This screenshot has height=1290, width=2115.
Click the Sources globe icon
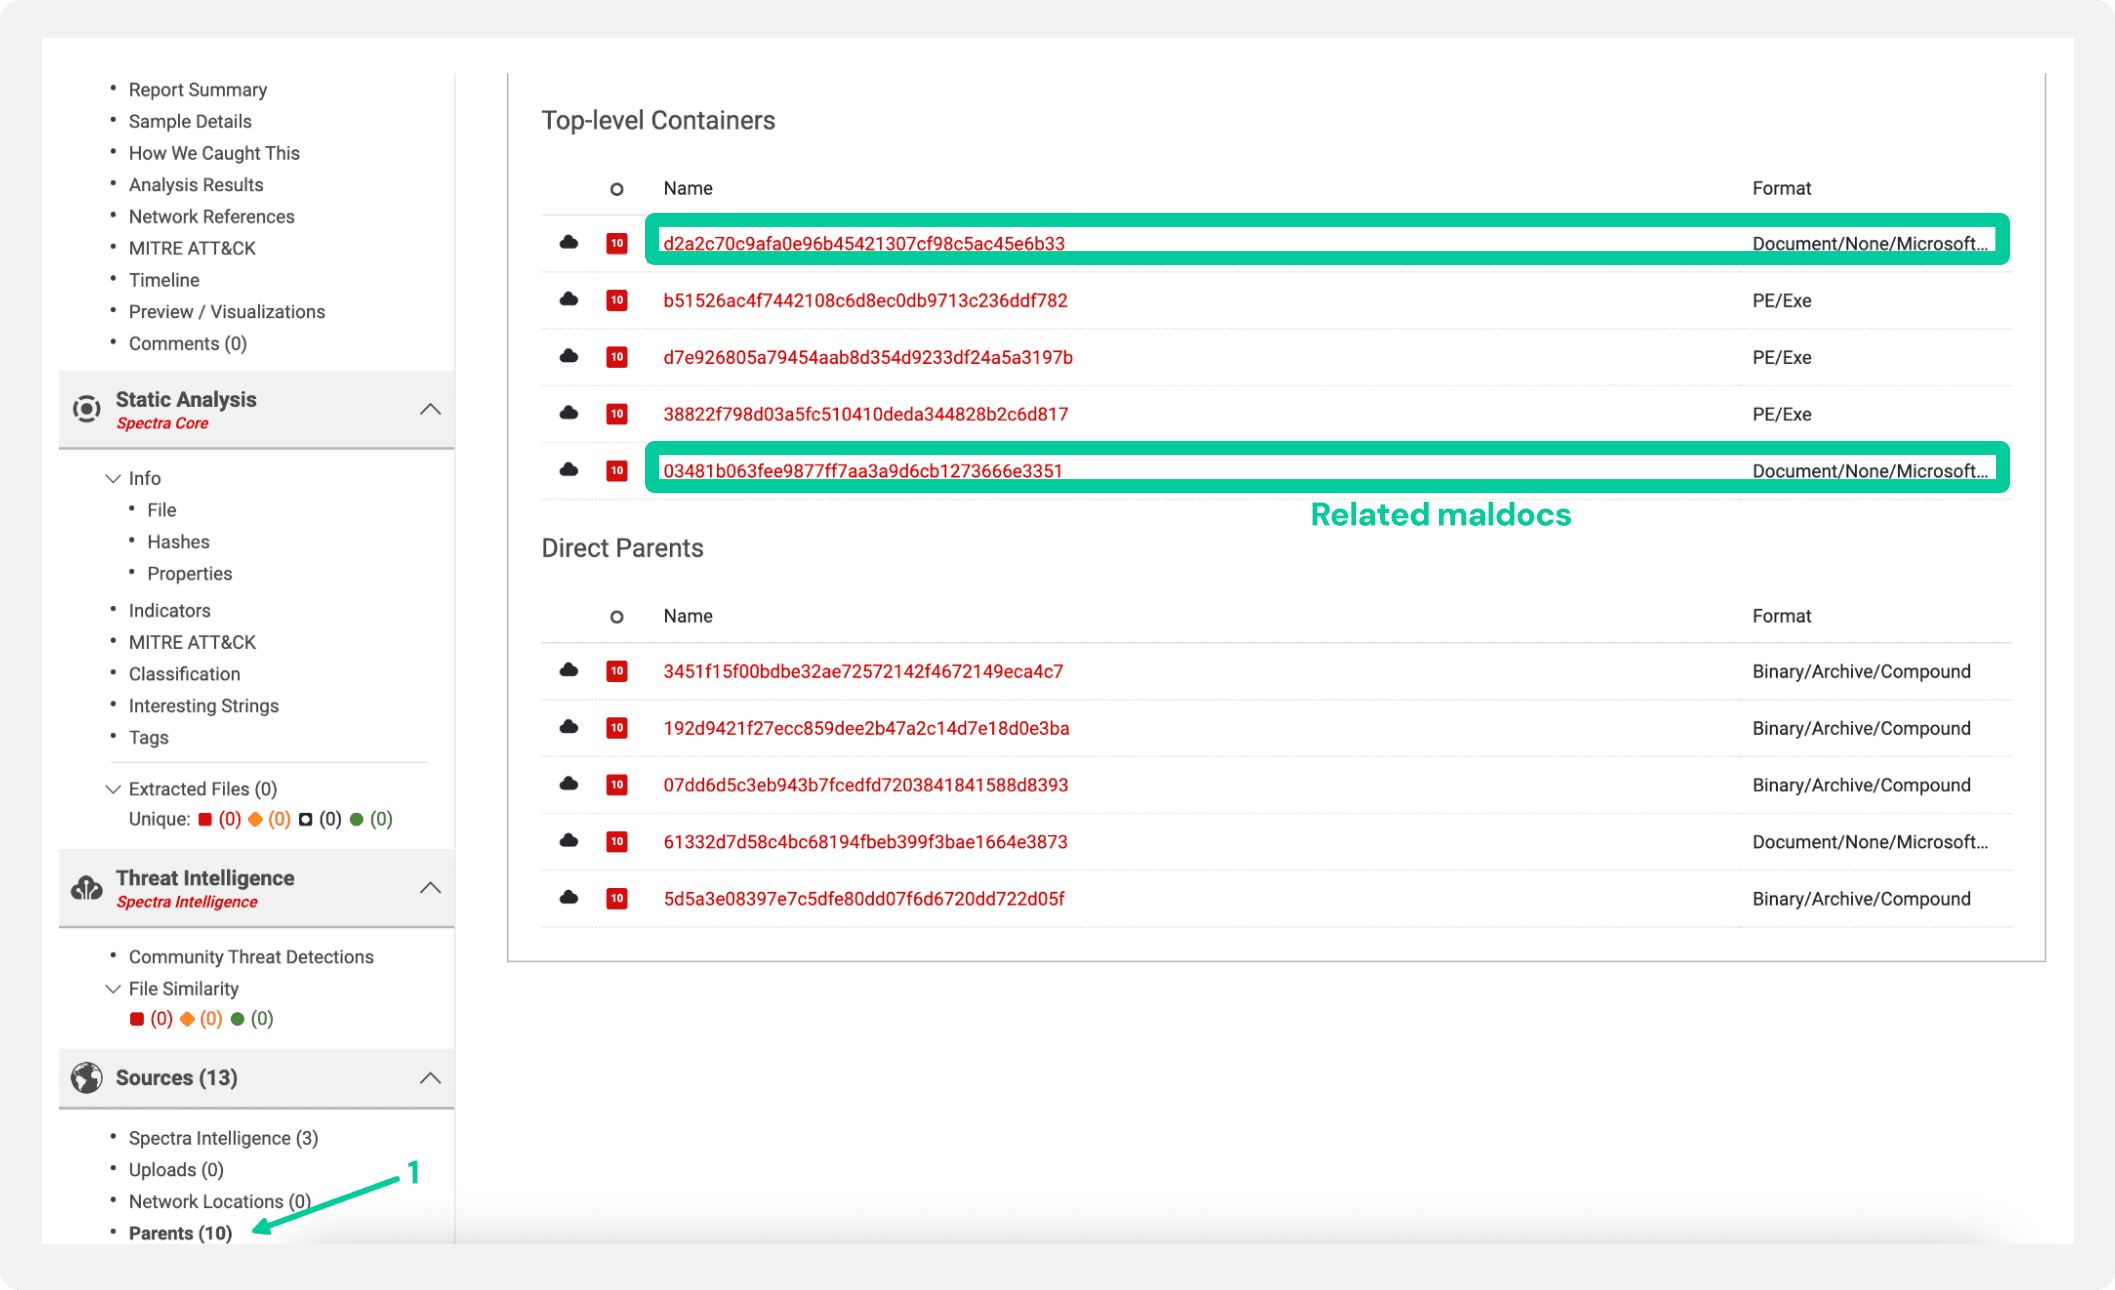click(x=87, y=1078)
